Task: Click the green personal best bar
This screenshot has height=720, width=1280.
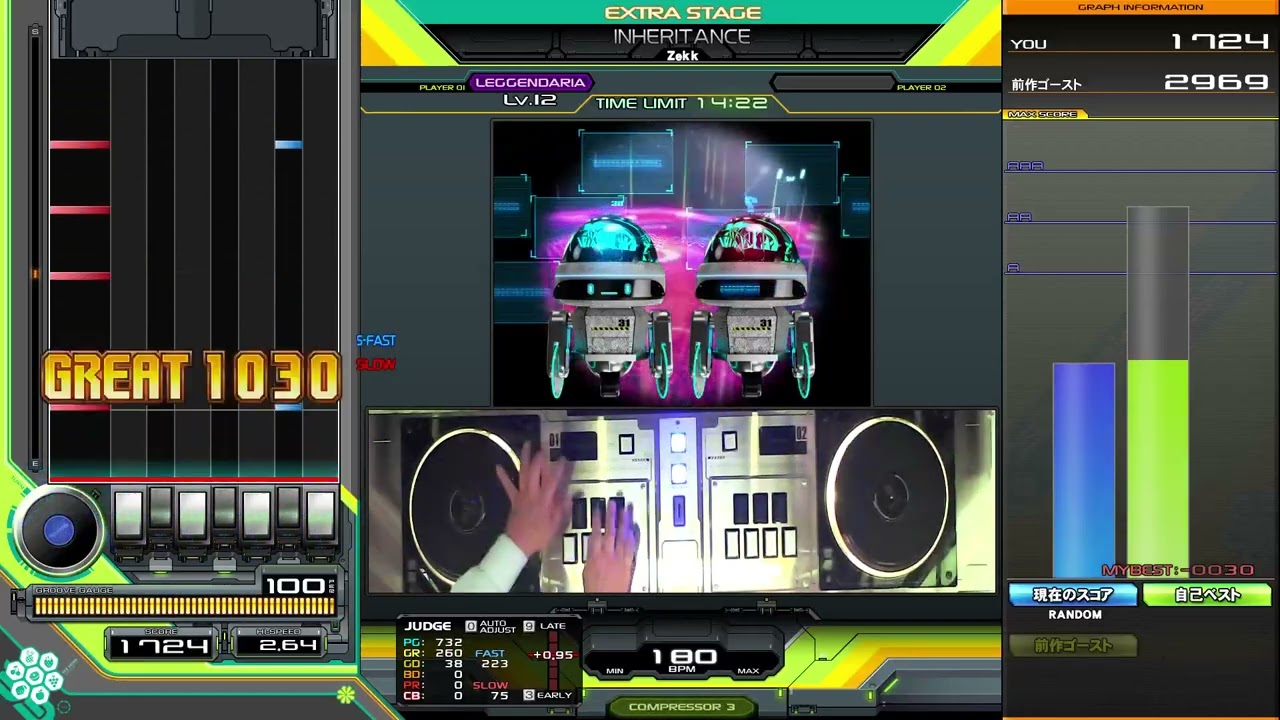Action: click(x=1158, y=469)
